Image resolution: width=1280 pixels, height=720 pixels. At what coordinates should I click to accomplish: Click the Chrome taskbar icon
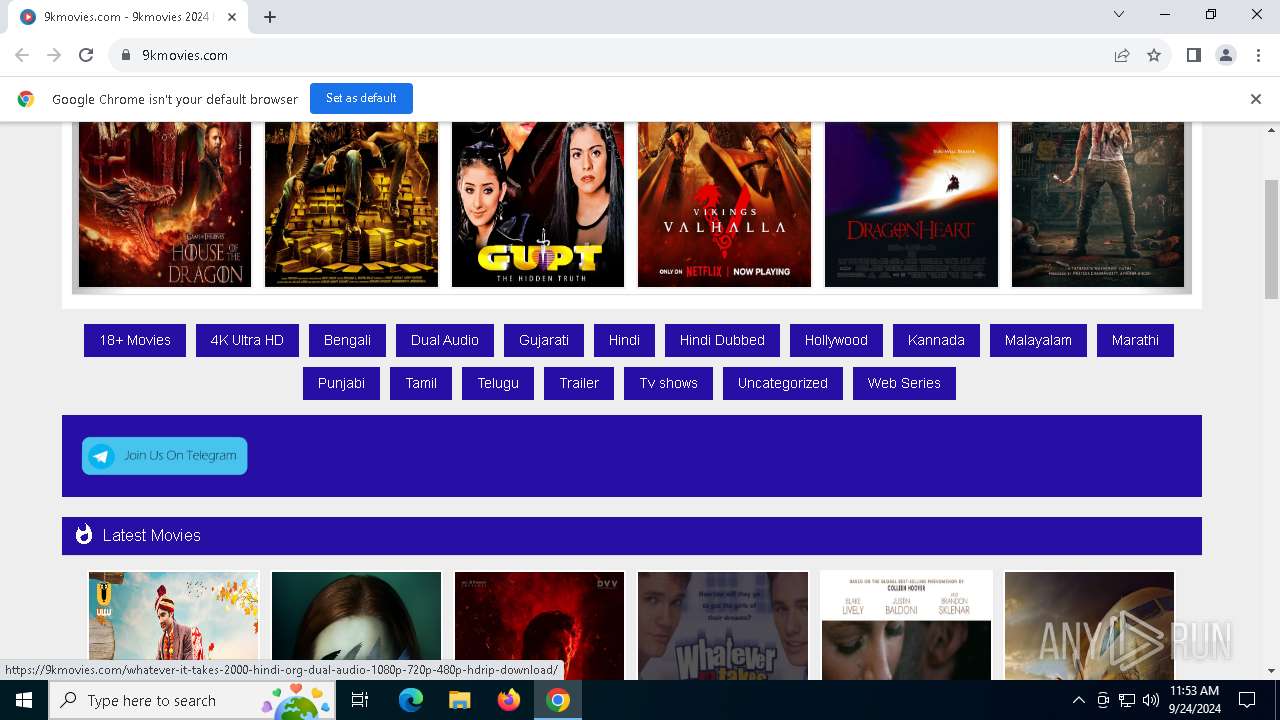pos(558,700)
